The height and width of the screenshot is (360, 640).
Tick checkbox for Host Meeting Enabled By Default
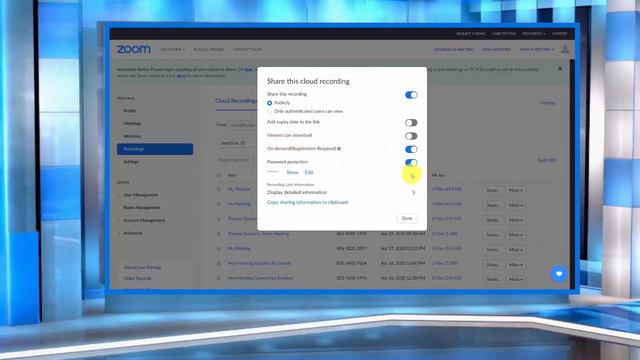(219, 263)
